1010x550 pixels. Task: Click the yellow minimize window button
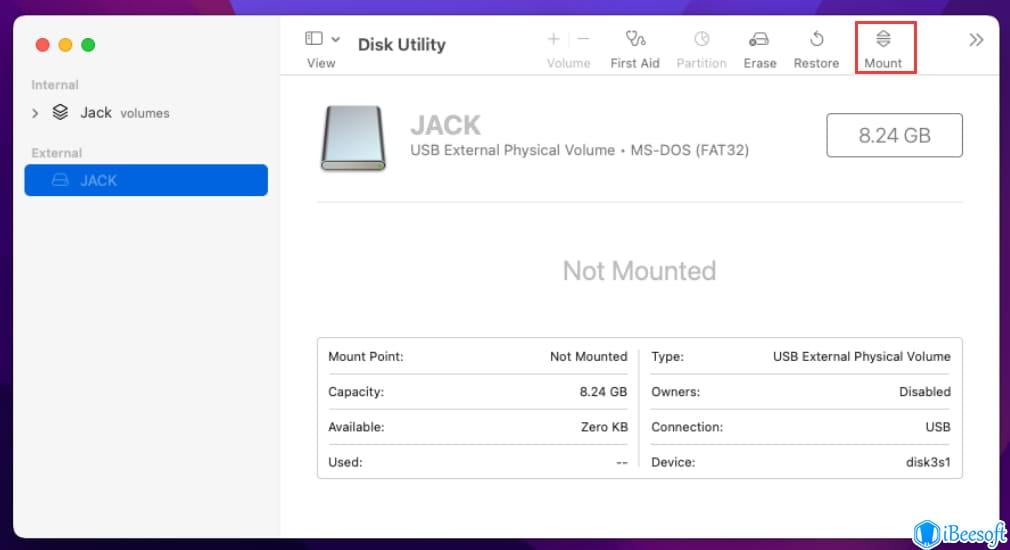point(65,45)
